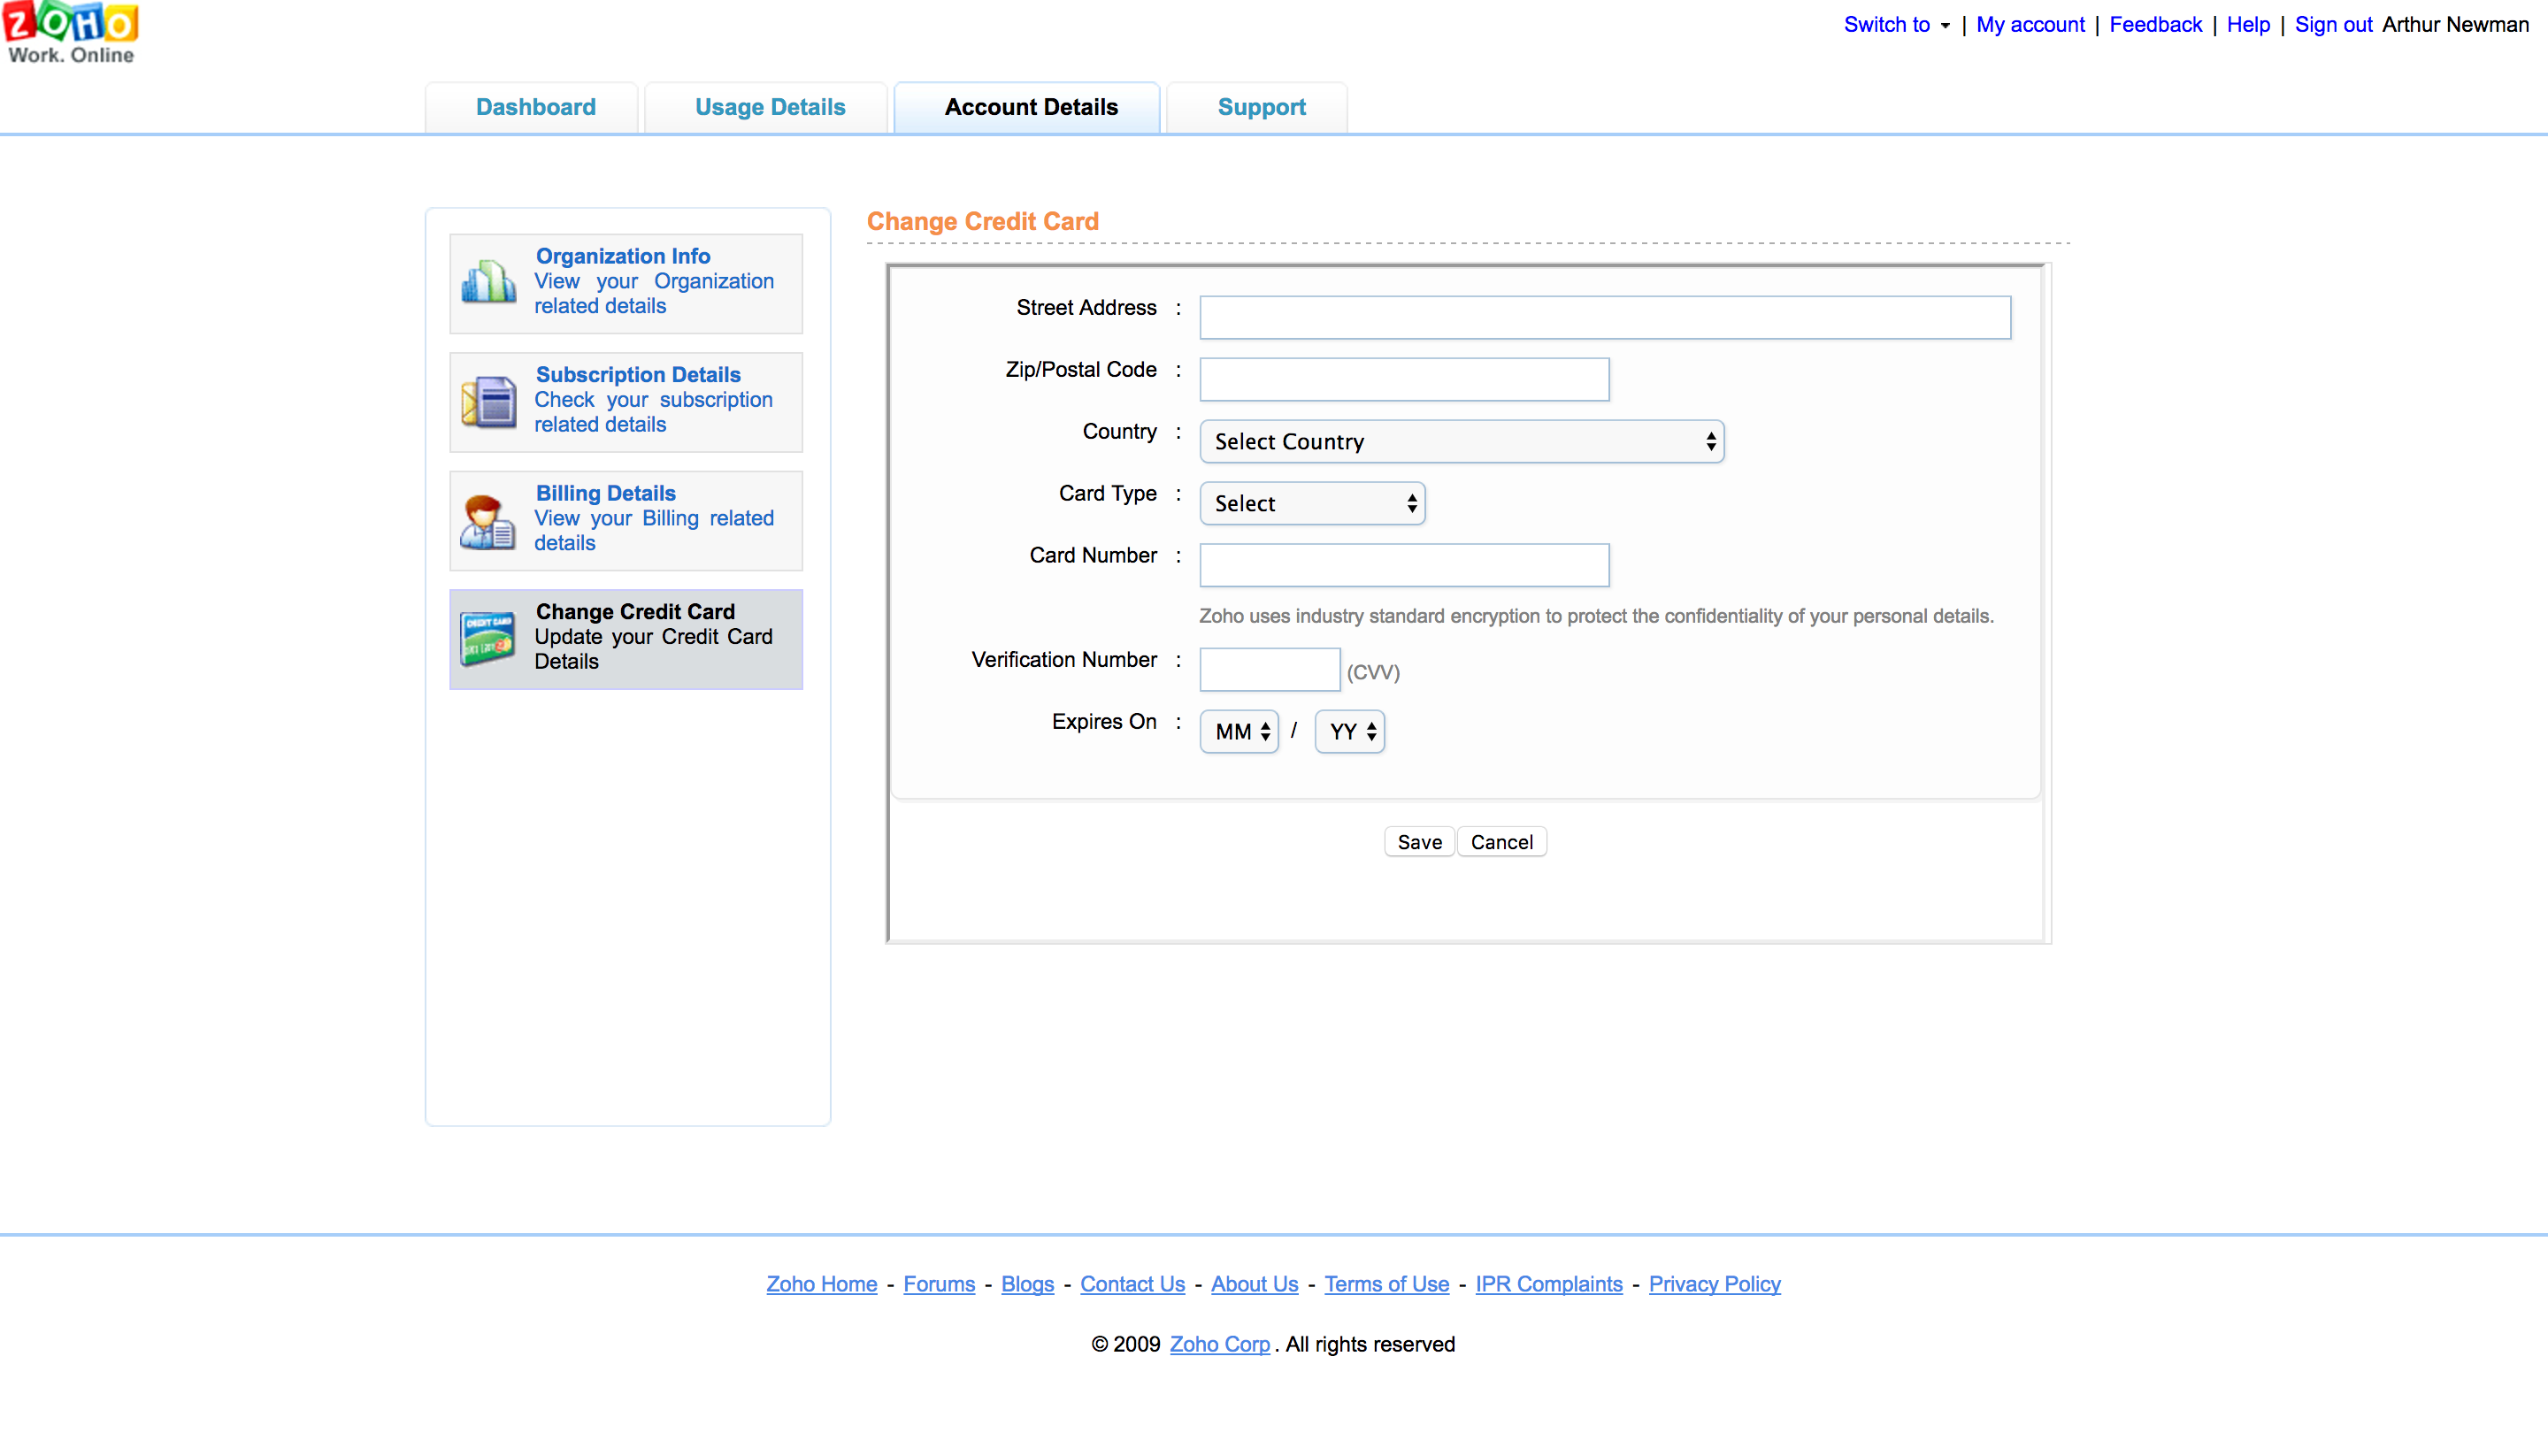Open the Privacy Policy footer link
This screenshot has height=1456, width=2548.
tap(1714, 1283)
